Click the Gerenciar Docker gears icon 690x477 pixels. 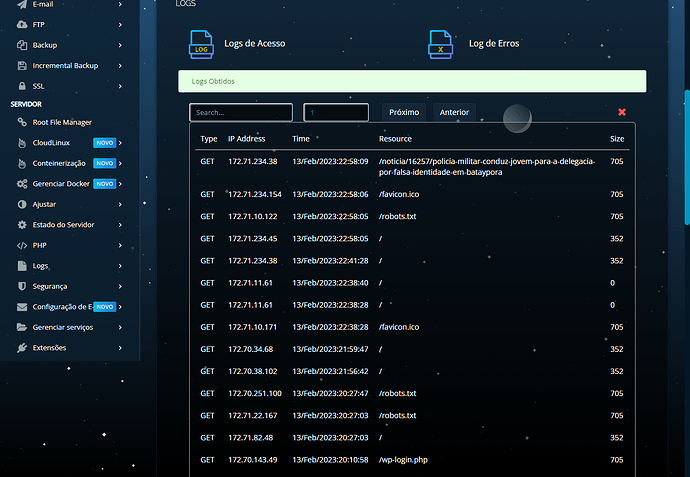pyautogui.click(x=22, y=183)
